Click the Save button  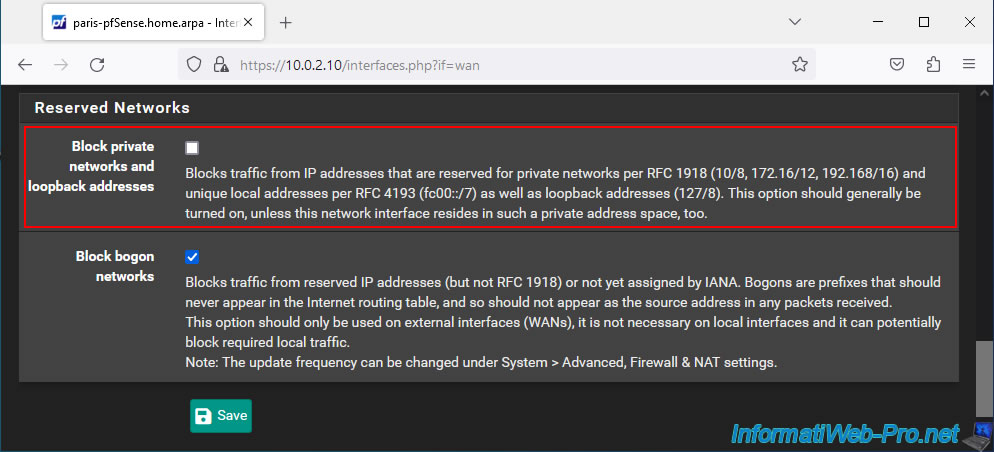221,416
